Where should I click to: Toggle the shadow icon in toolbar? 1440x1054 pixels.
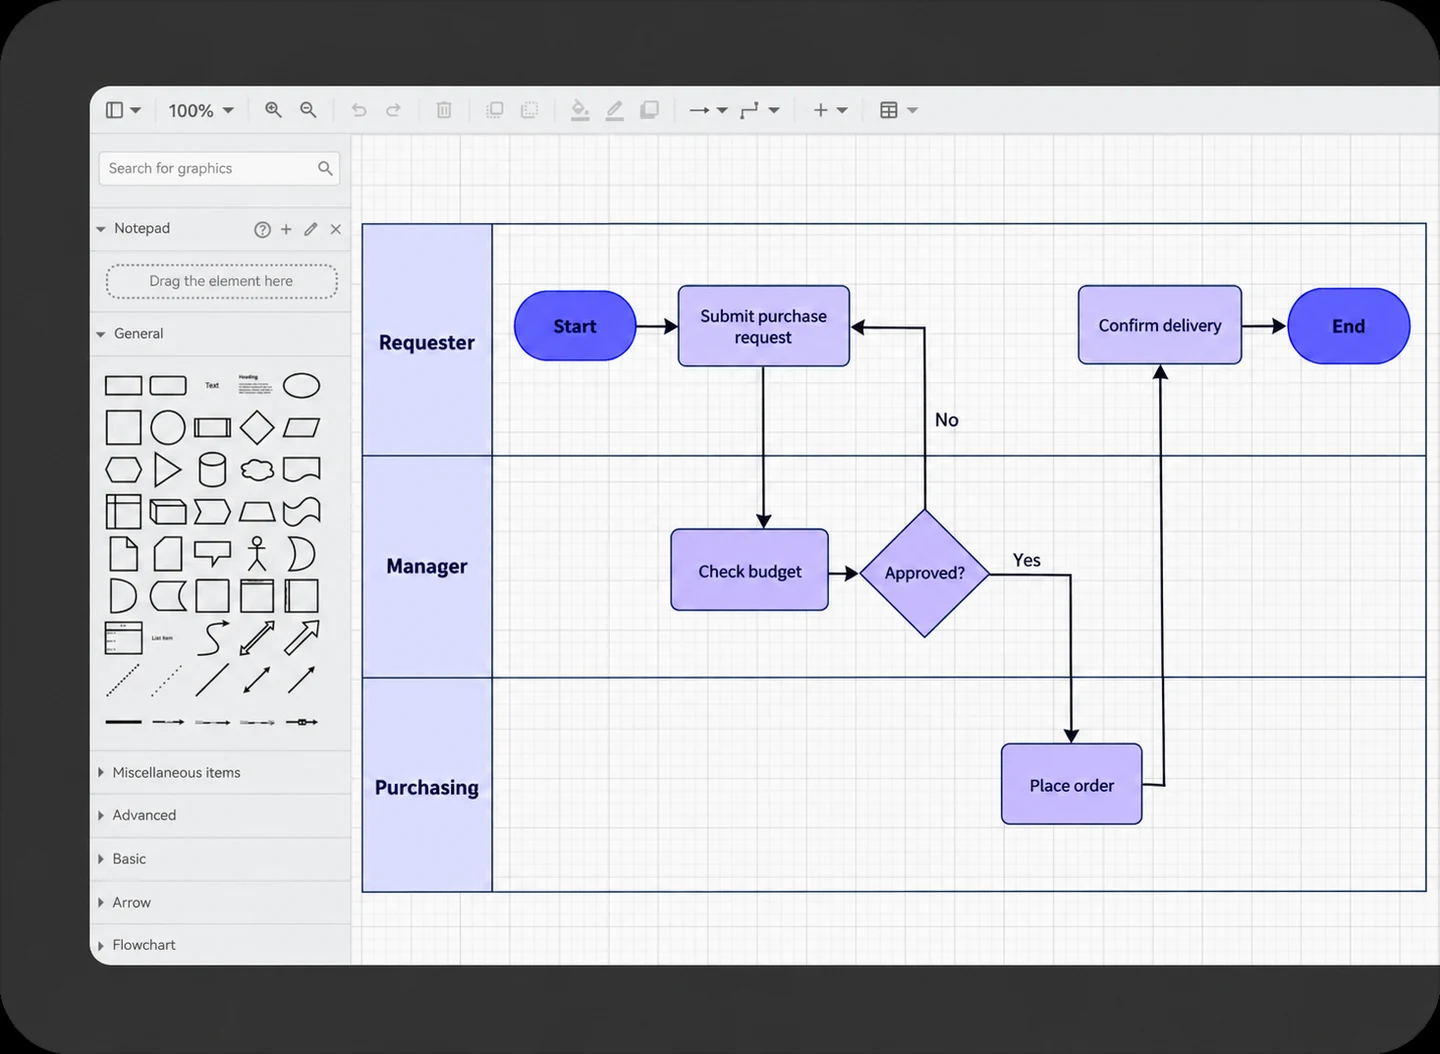pos(649,110)
